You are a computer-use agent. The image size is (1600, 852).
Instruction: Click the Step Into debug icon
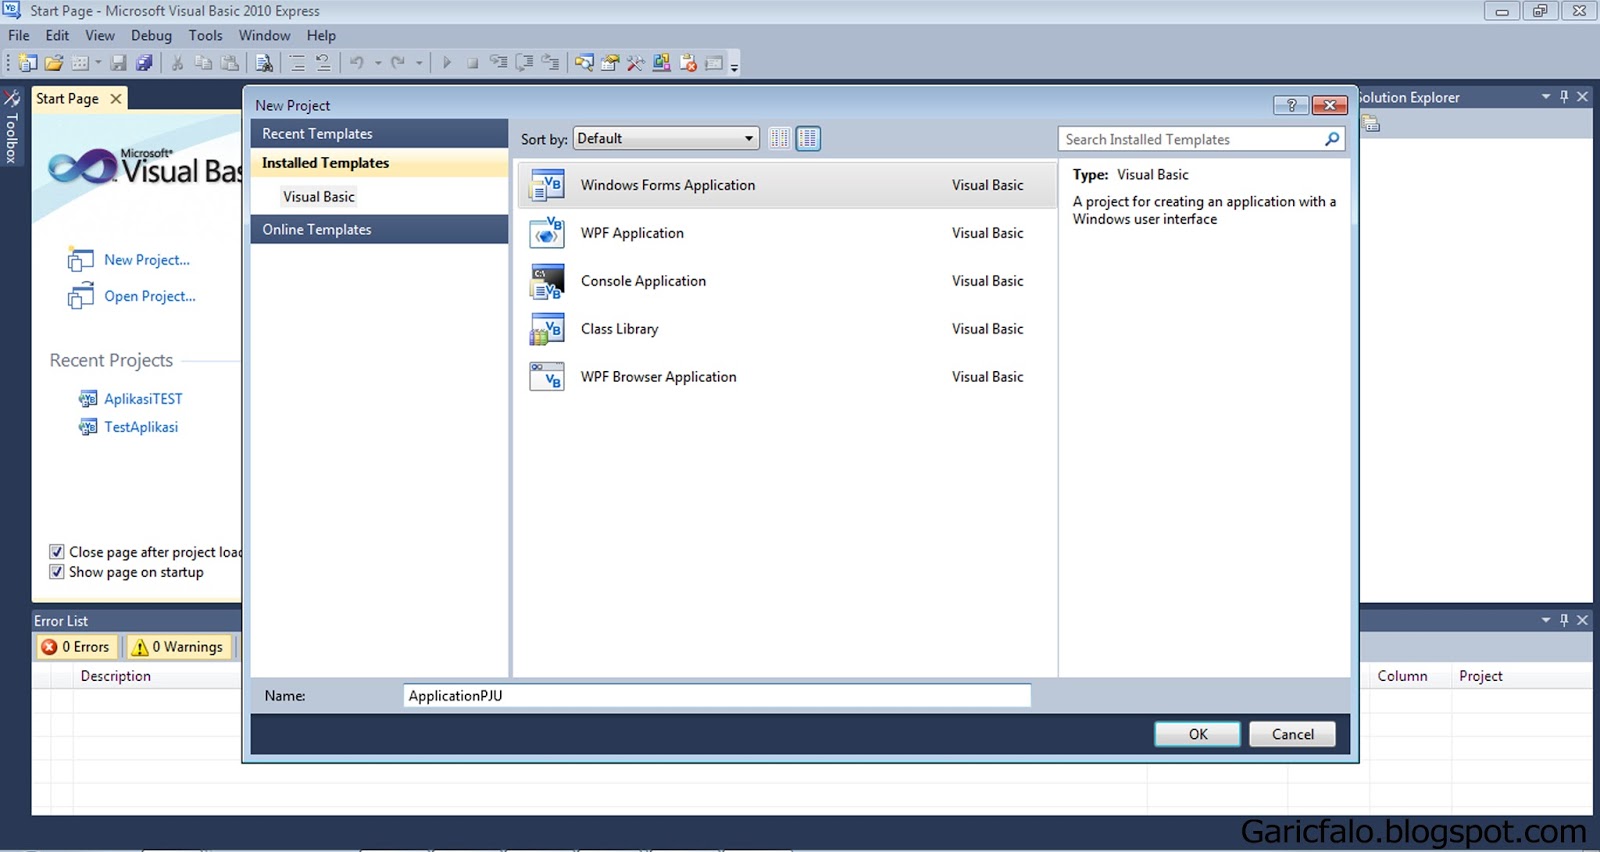point(498,63)
